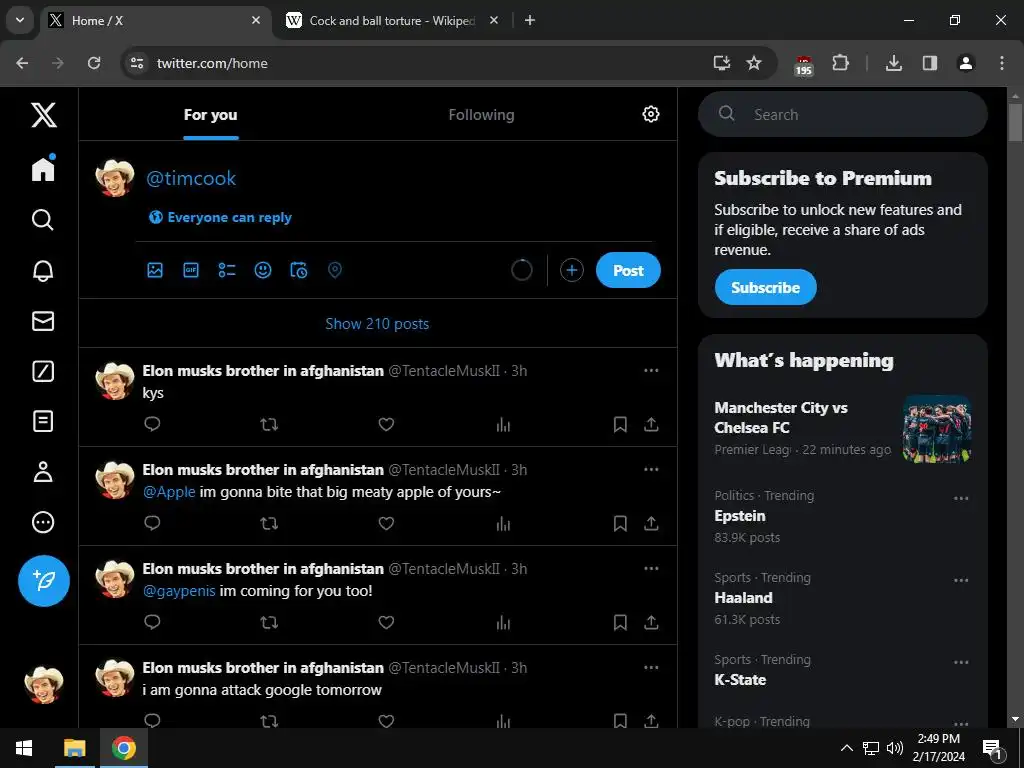Click the character count progress circle
The width and height of the screenshot is (1024, 768).
click(x=522, y=270)
